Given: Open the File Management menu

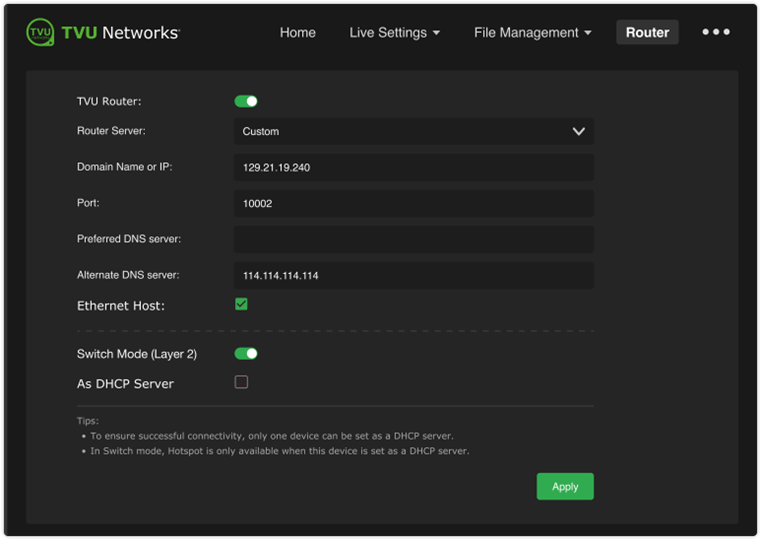Looking at the screenshot, I should point(532,33).
